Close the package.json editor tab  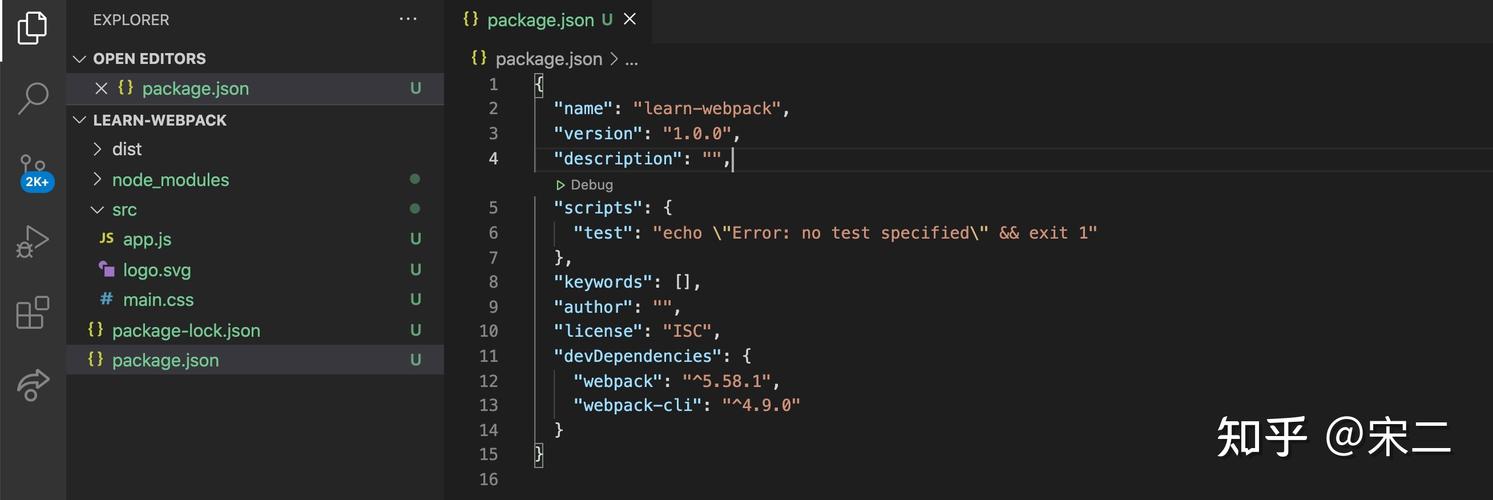630,19
